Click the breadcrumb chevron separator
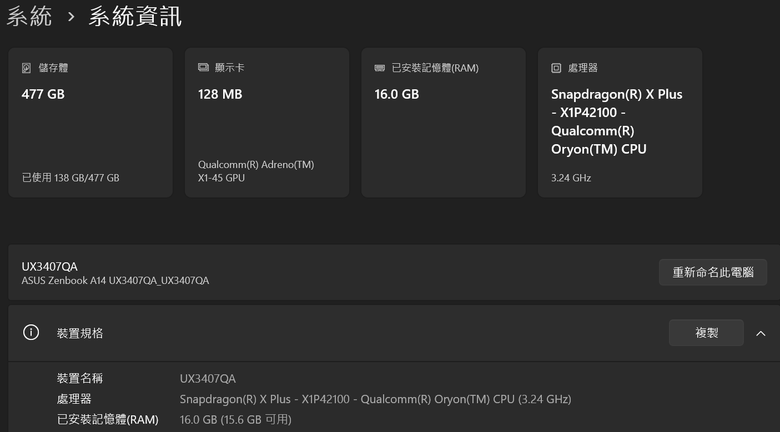The width and height of the screenshot is (780, 432). tap(71, 17)
